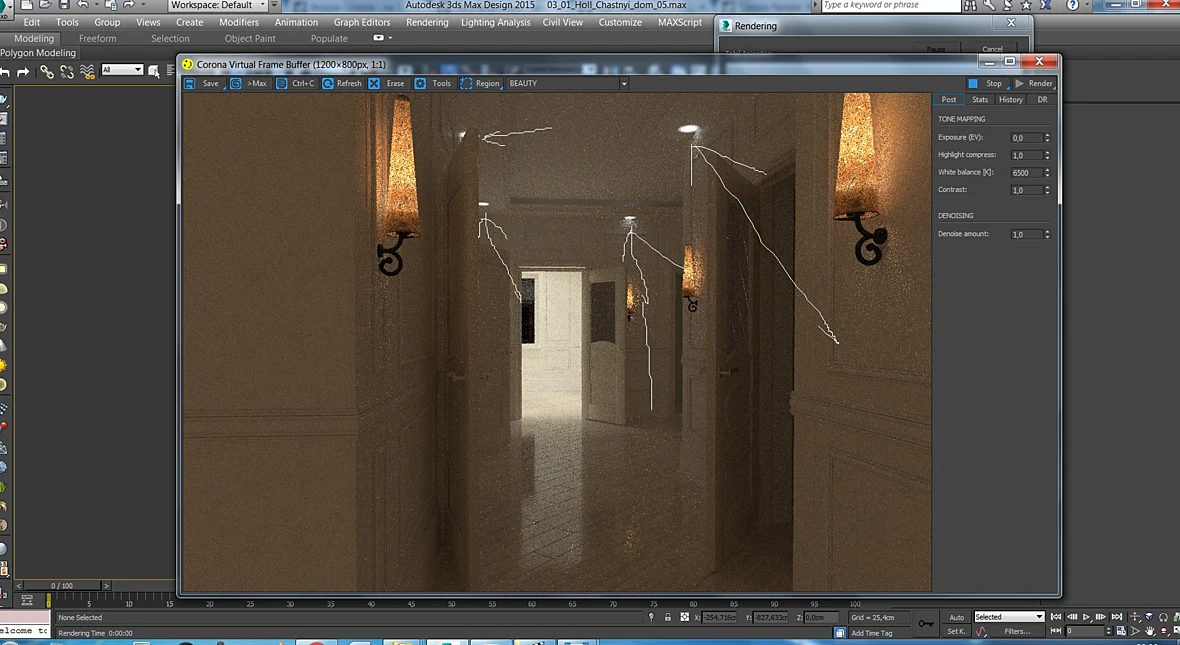Send the render to Max with the >Max icon
The width and height of the screenshot is (1180, 645).
(x=236, y=84)
